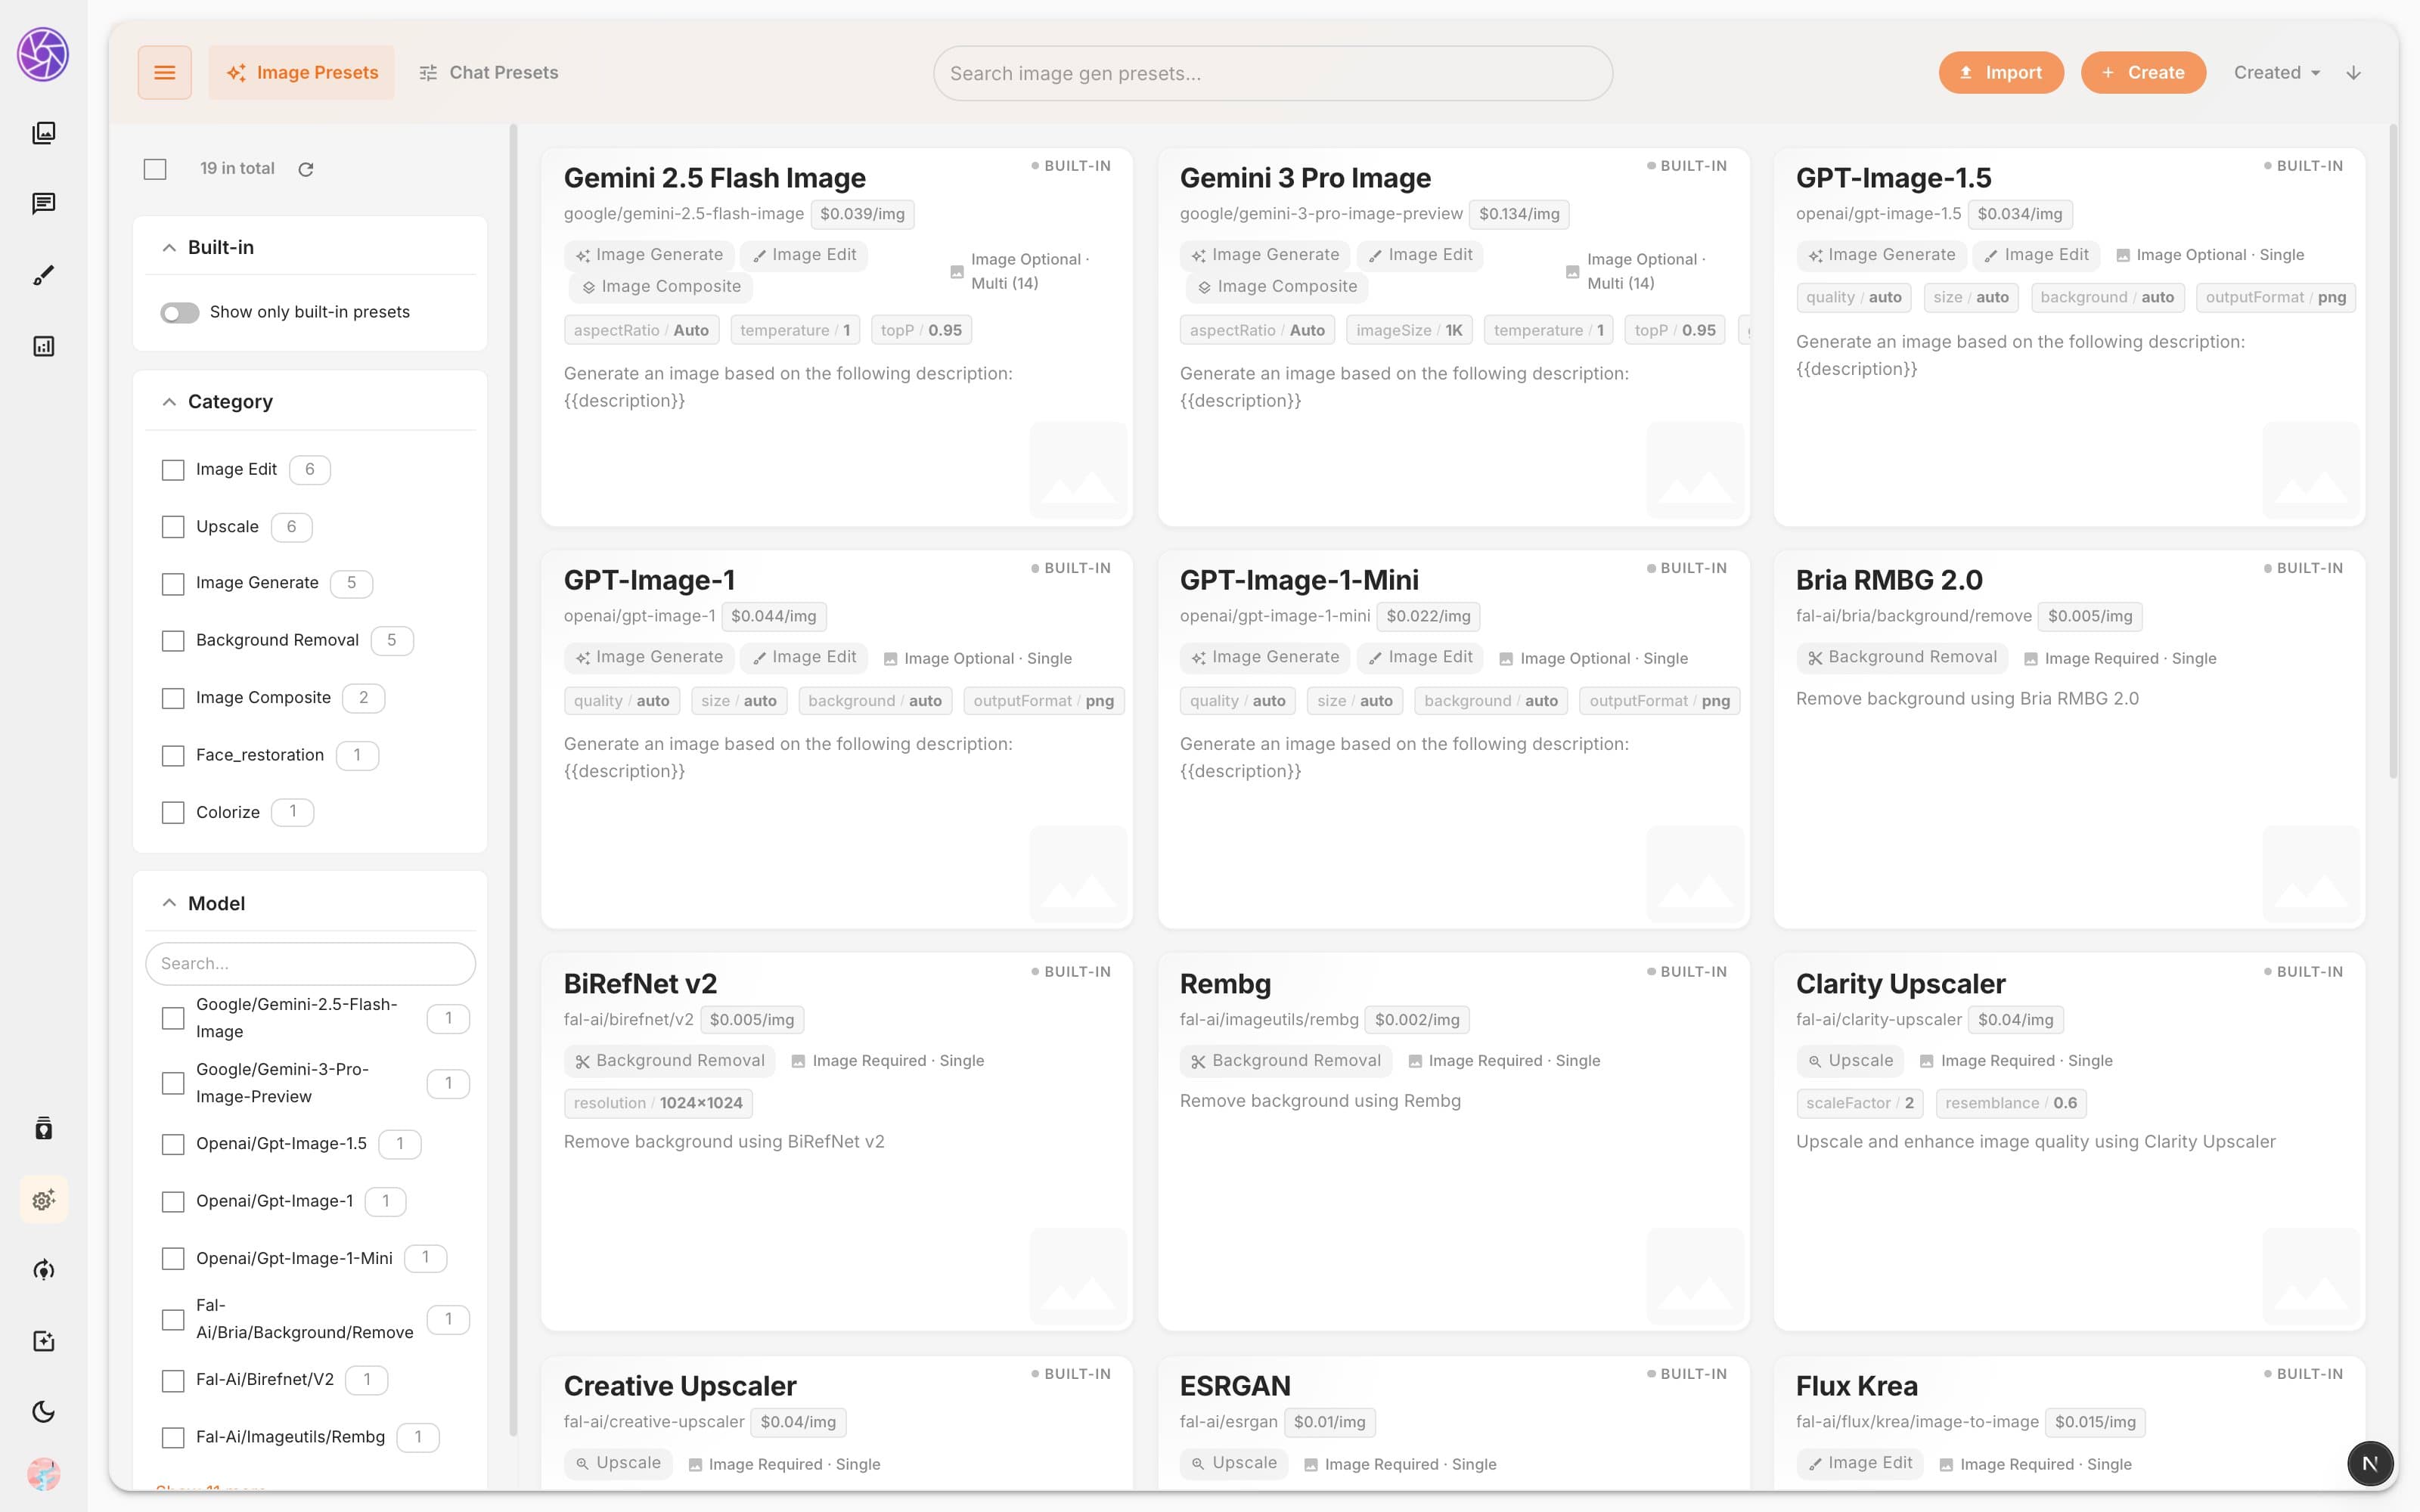Check the Upscale category filter

tap(173, 527)
